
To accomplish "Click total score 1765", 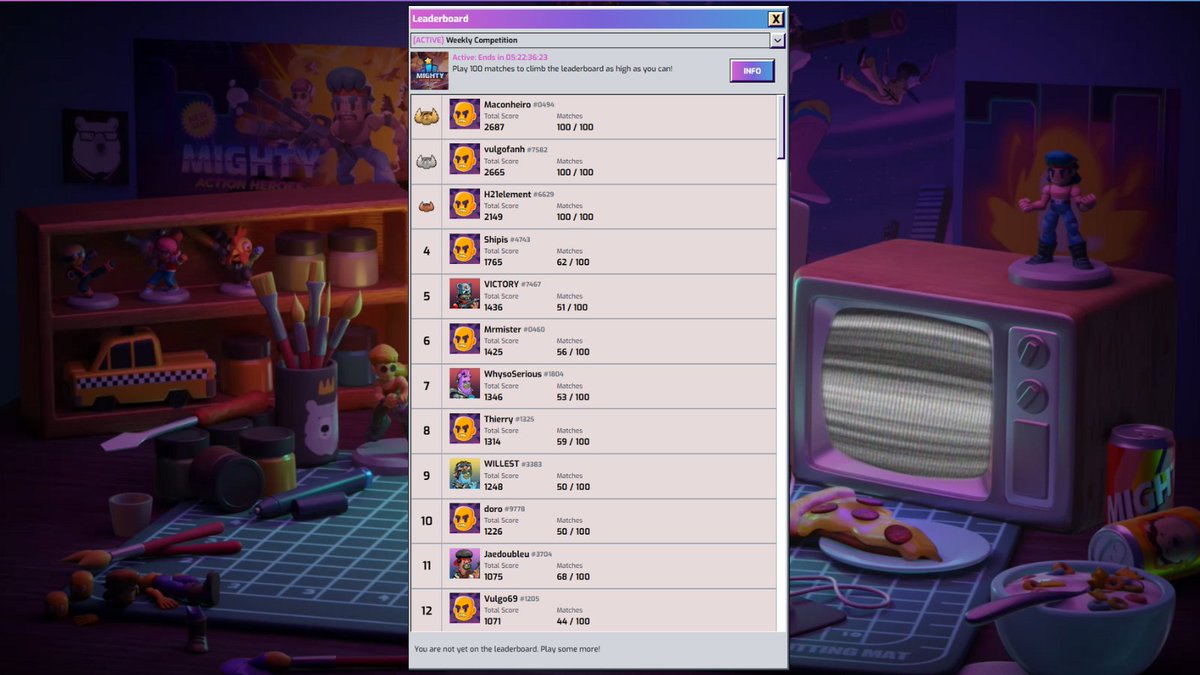I will [493, 262].
